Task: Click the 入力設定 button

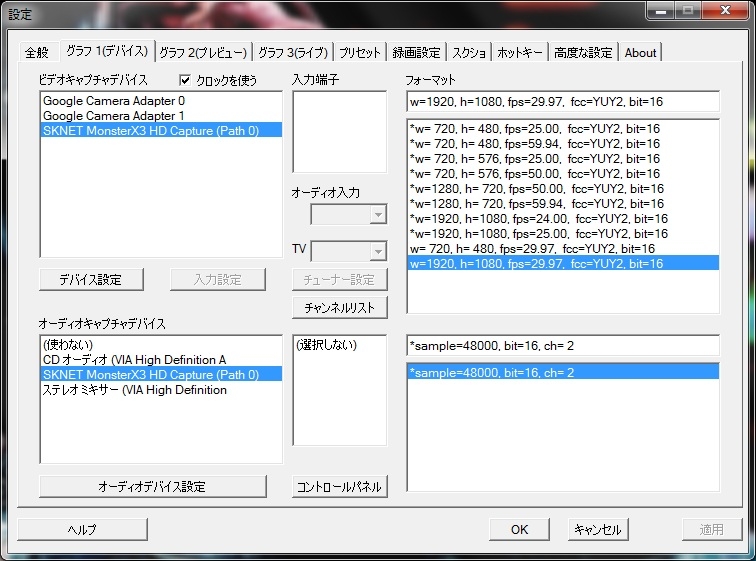Action: click(x=217, y=280)
